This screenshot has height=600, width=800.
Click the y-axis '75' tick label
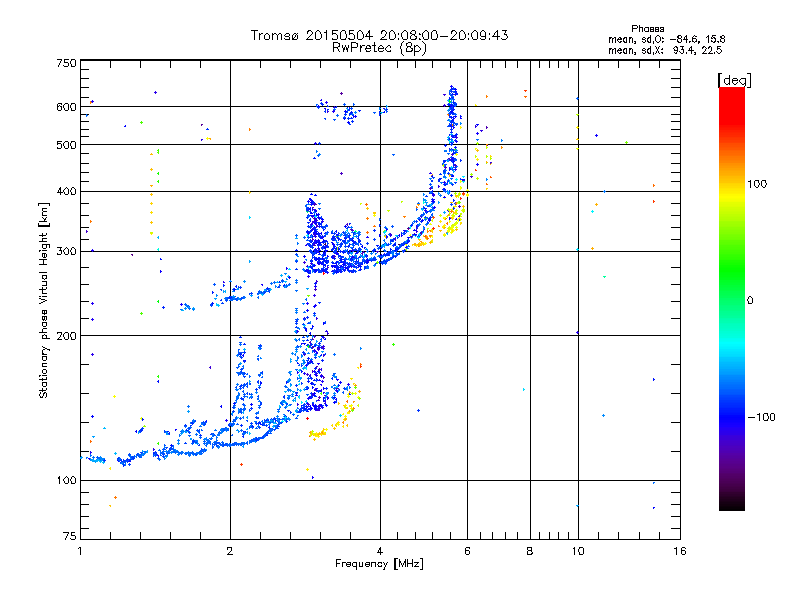70,536
